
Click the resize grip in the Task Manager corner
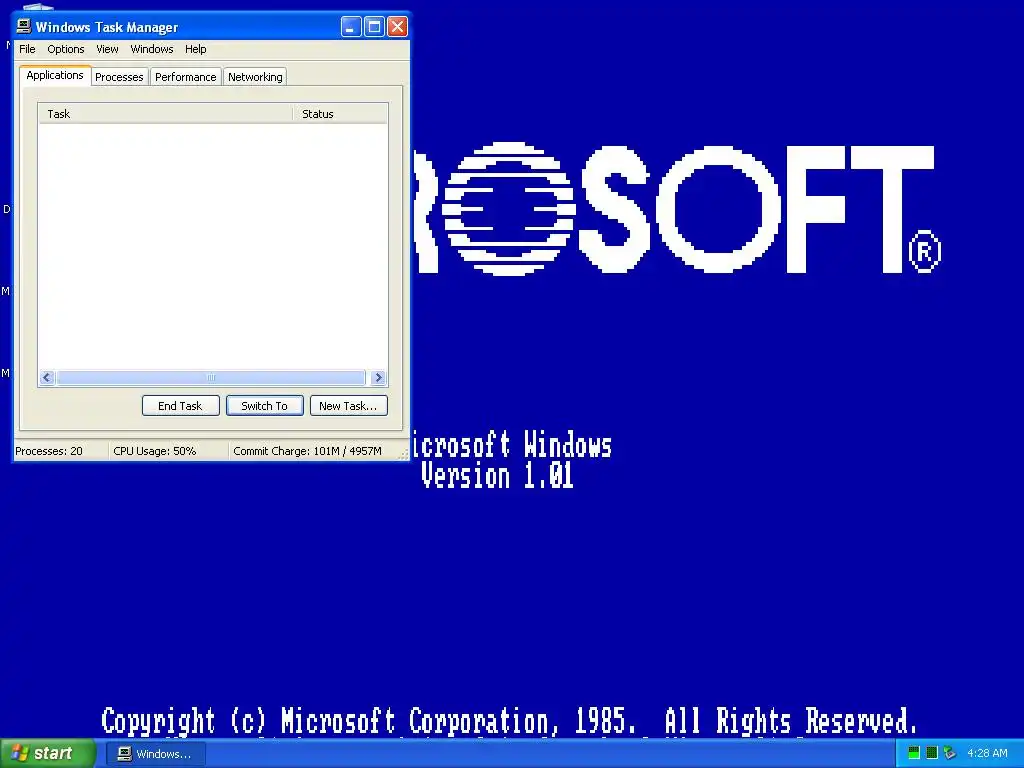(x=403, y=454)
